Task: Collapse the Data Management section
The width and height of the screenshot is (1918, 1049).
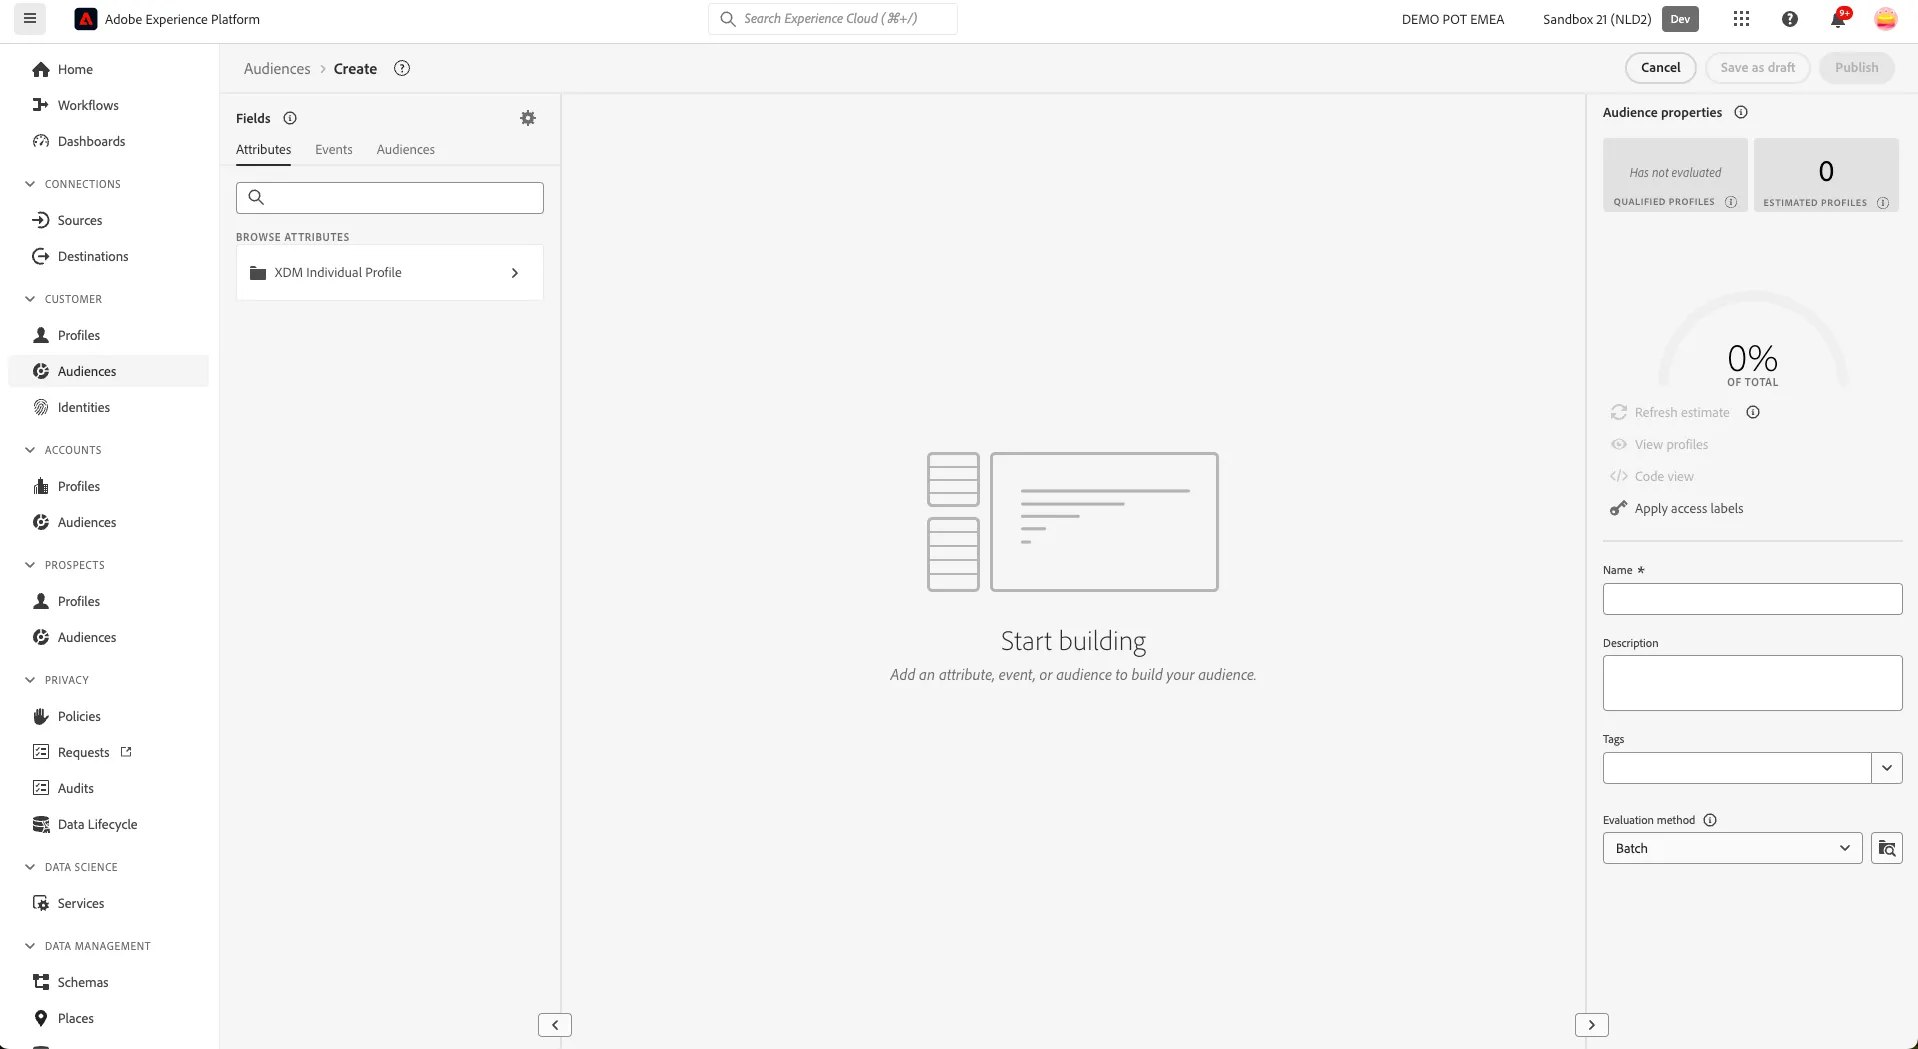Action: click(30, 946)
